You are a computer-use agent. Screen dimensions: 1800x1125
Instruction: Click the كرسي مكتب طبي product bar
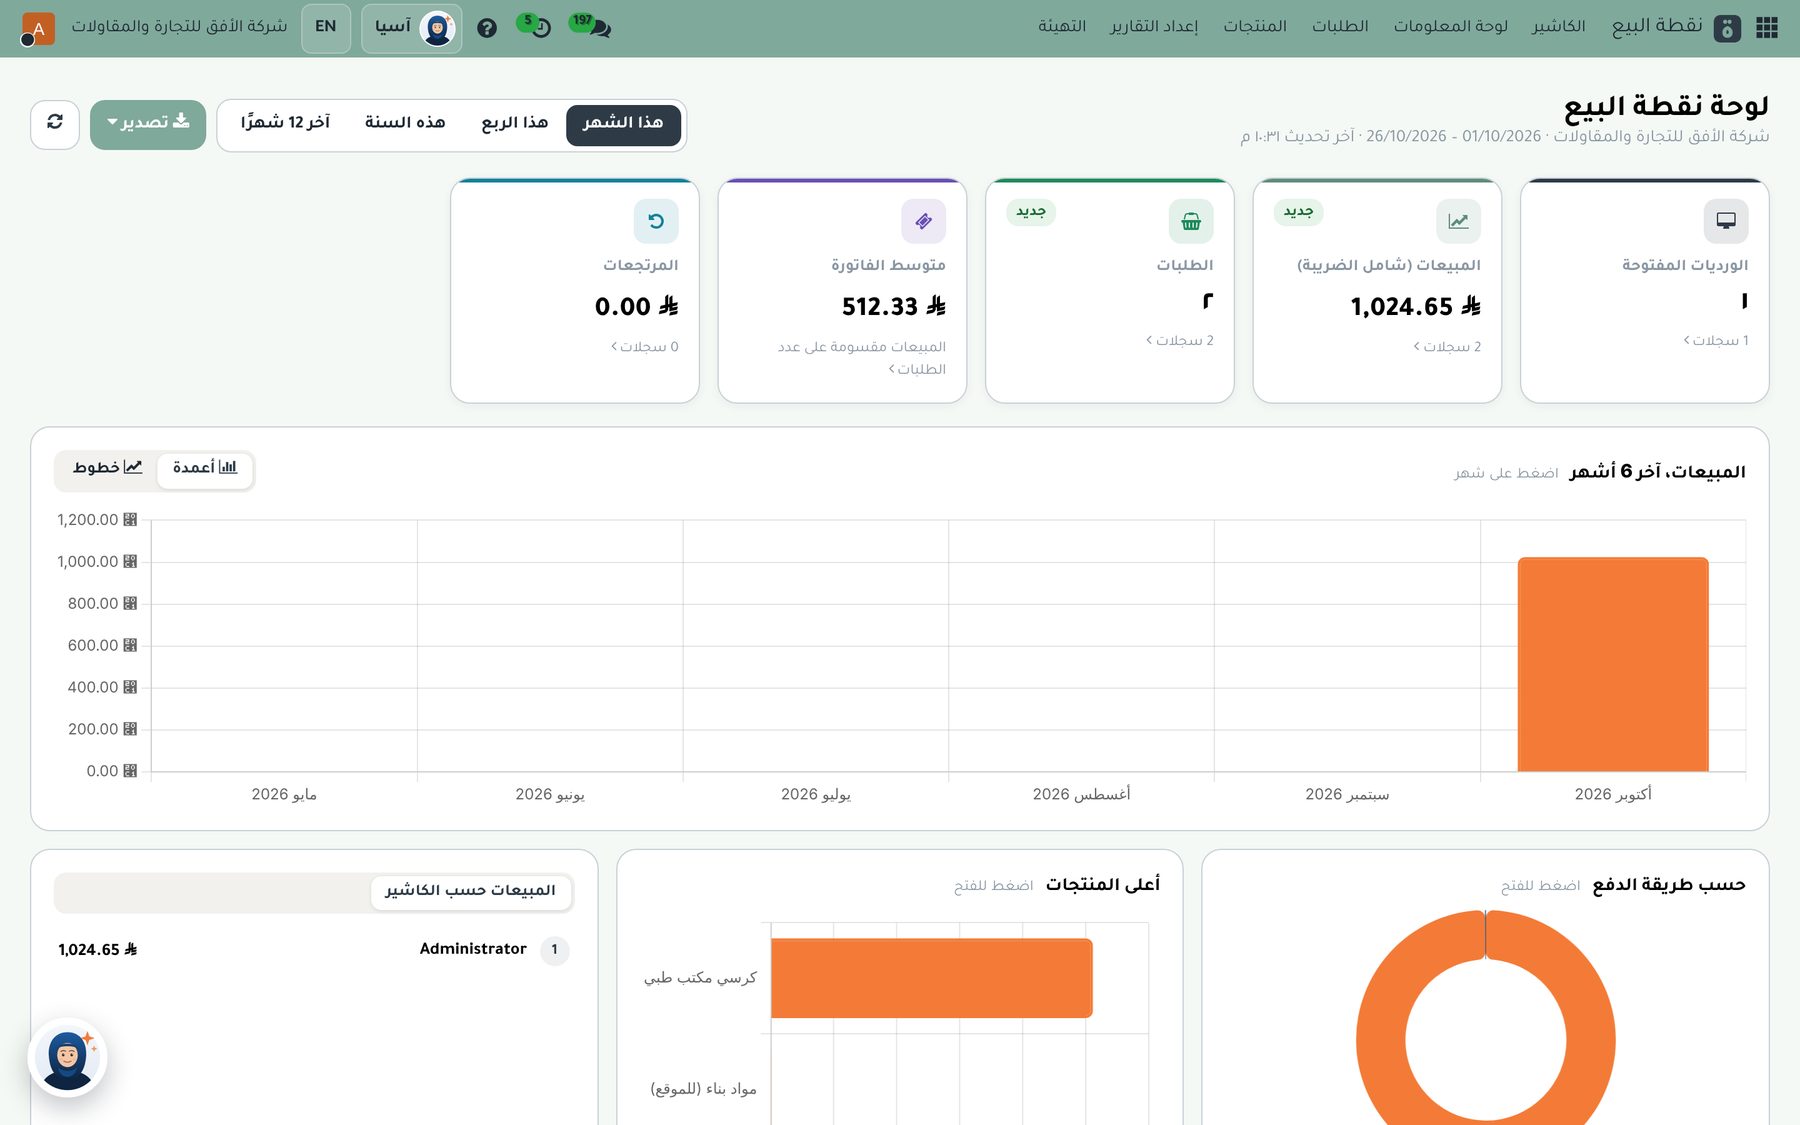pos(932,978)
